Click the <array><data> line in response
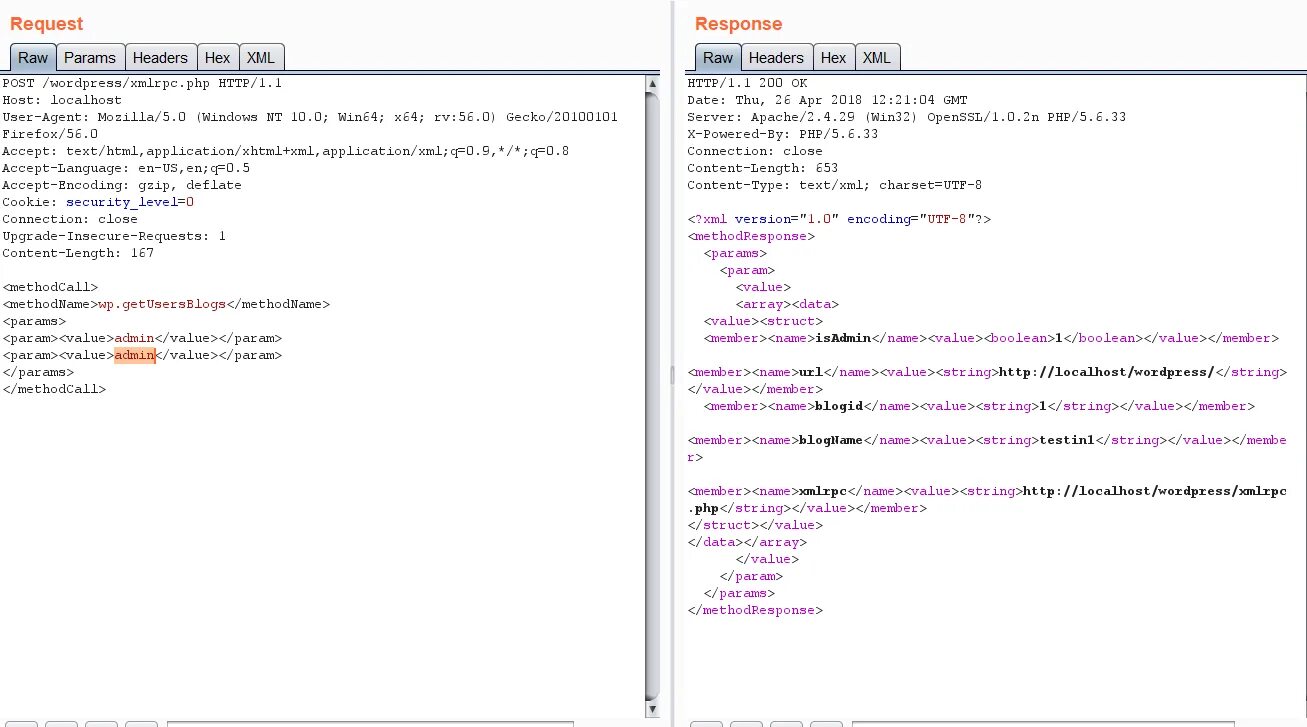 click(x=787, y=304)
